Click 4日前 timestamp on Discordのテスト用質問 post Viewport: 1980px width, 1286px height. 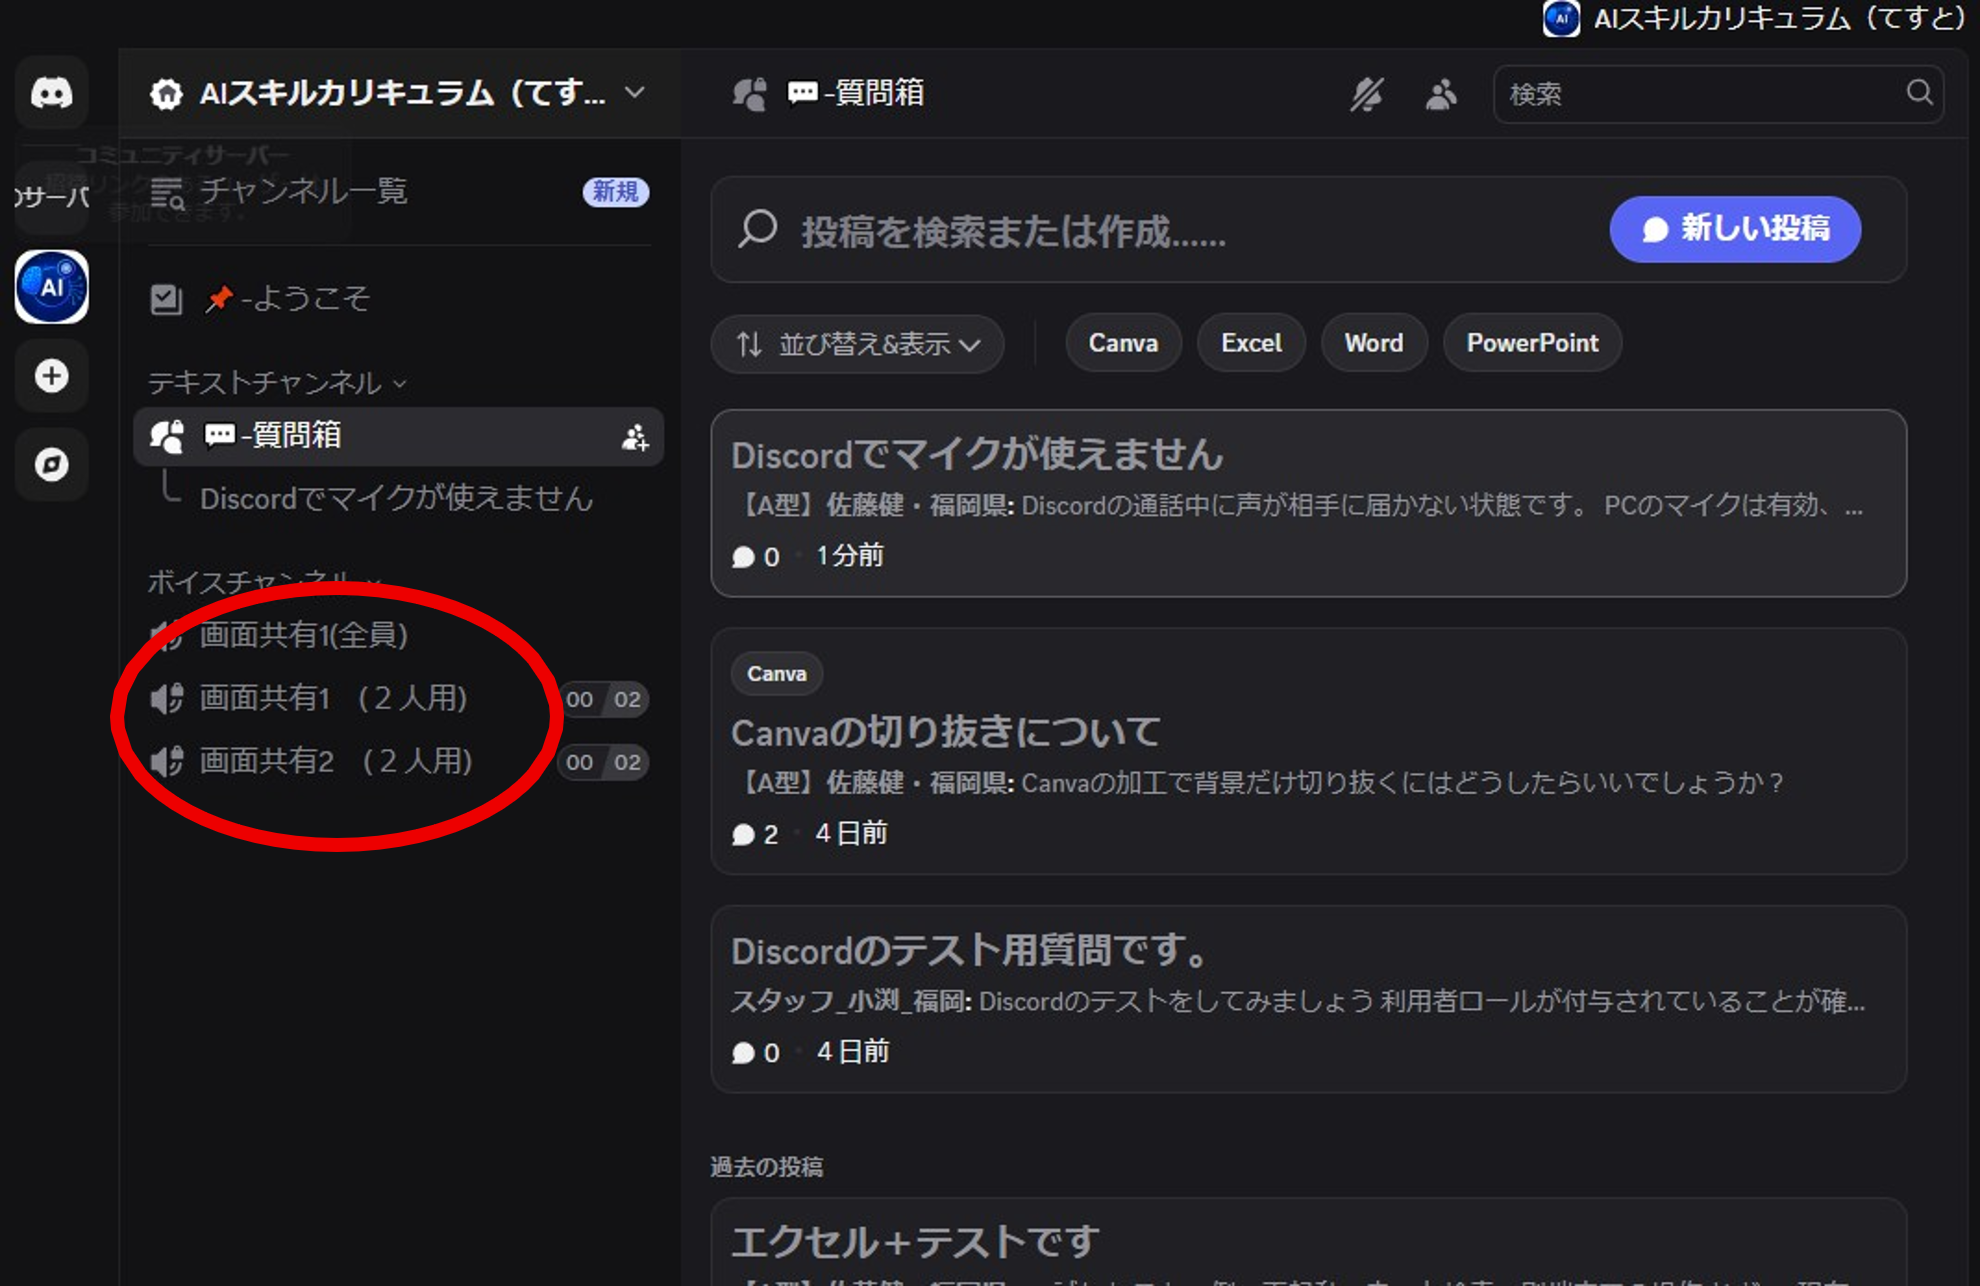(x=853, y=1051)
